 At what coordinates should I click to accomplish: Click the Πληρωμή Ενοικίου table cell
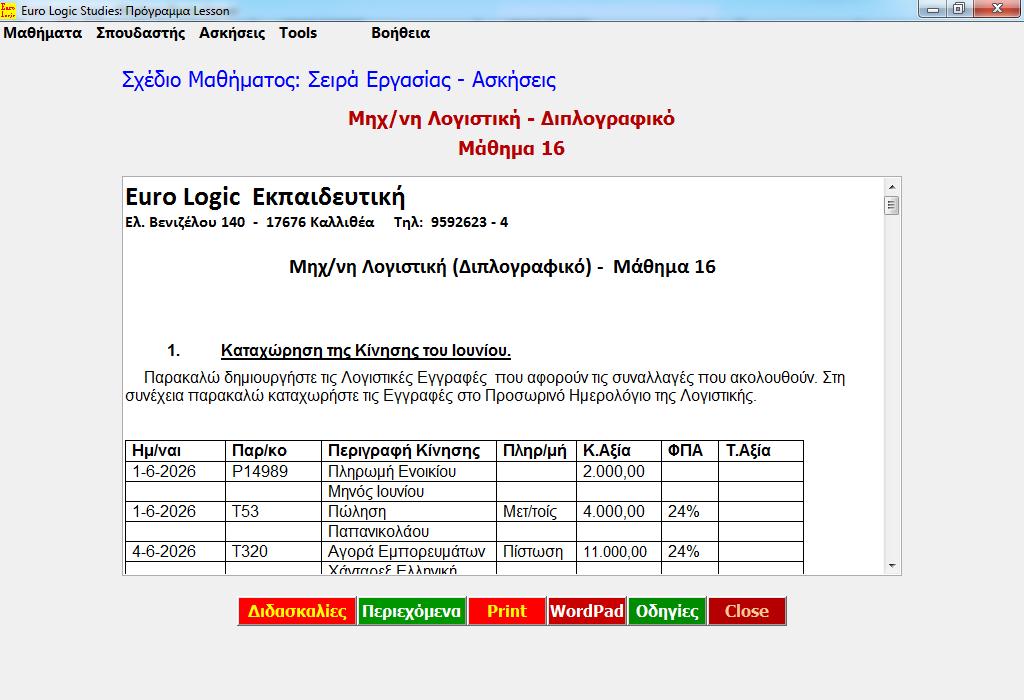pos(392,471)
